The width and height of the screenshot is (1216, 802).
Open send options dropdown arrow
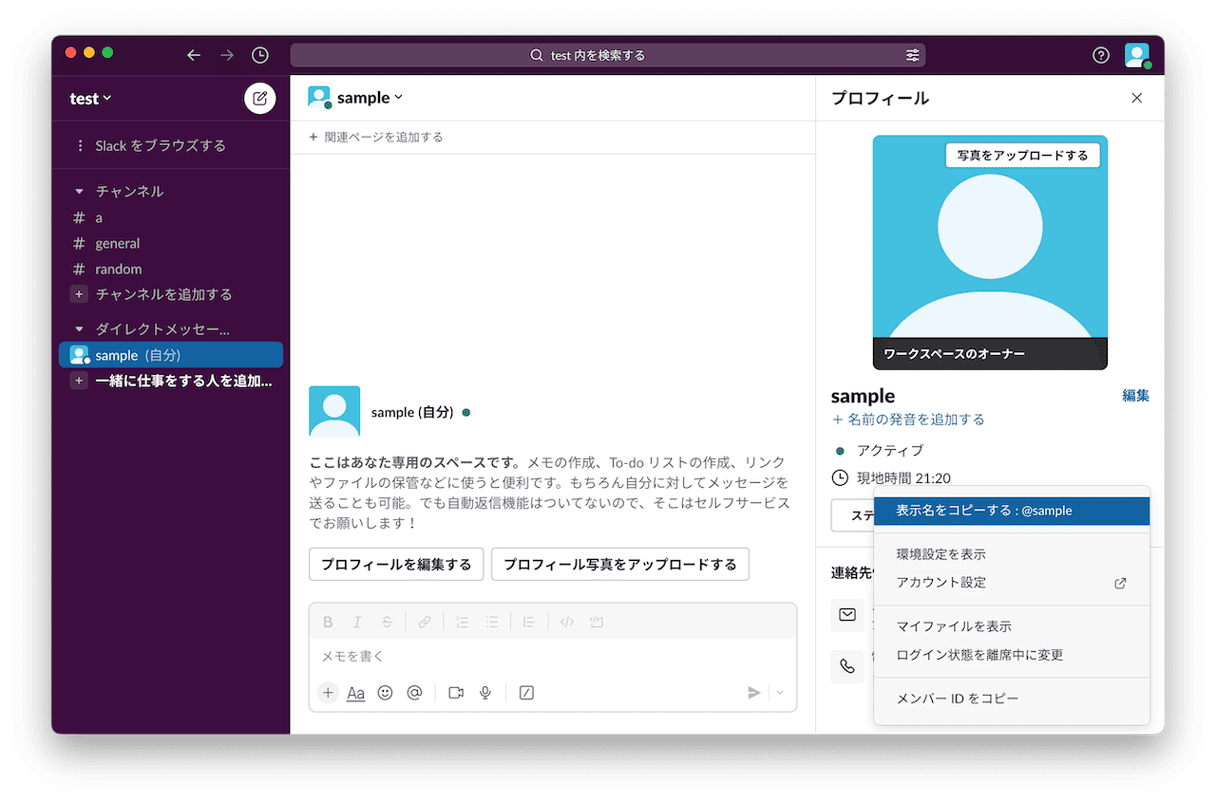(780, 692)
